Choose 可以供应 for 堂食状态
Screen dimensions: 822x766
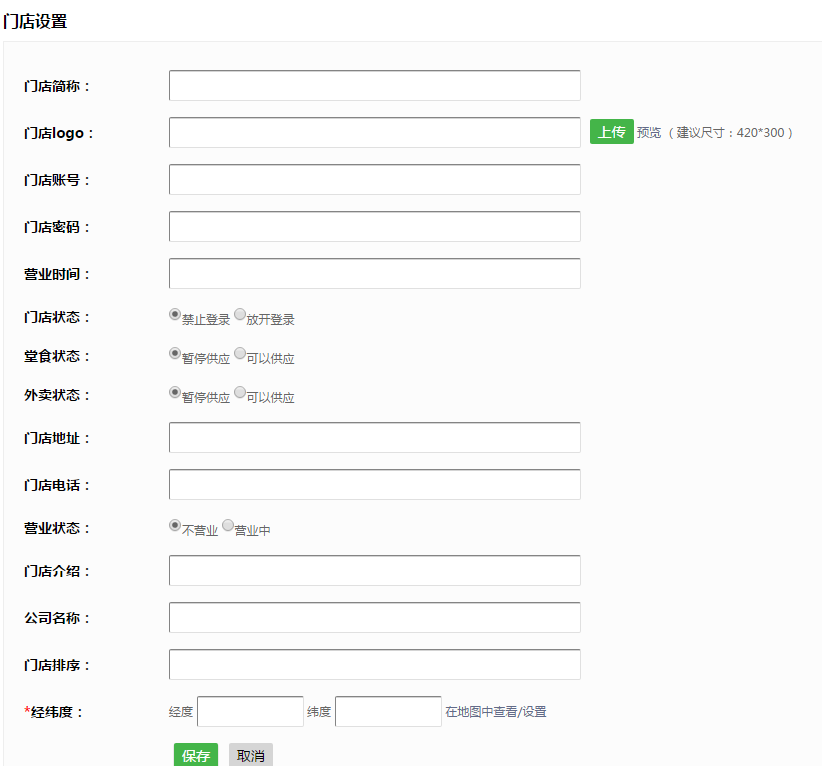pyautogui.click(x=240, y=353)
